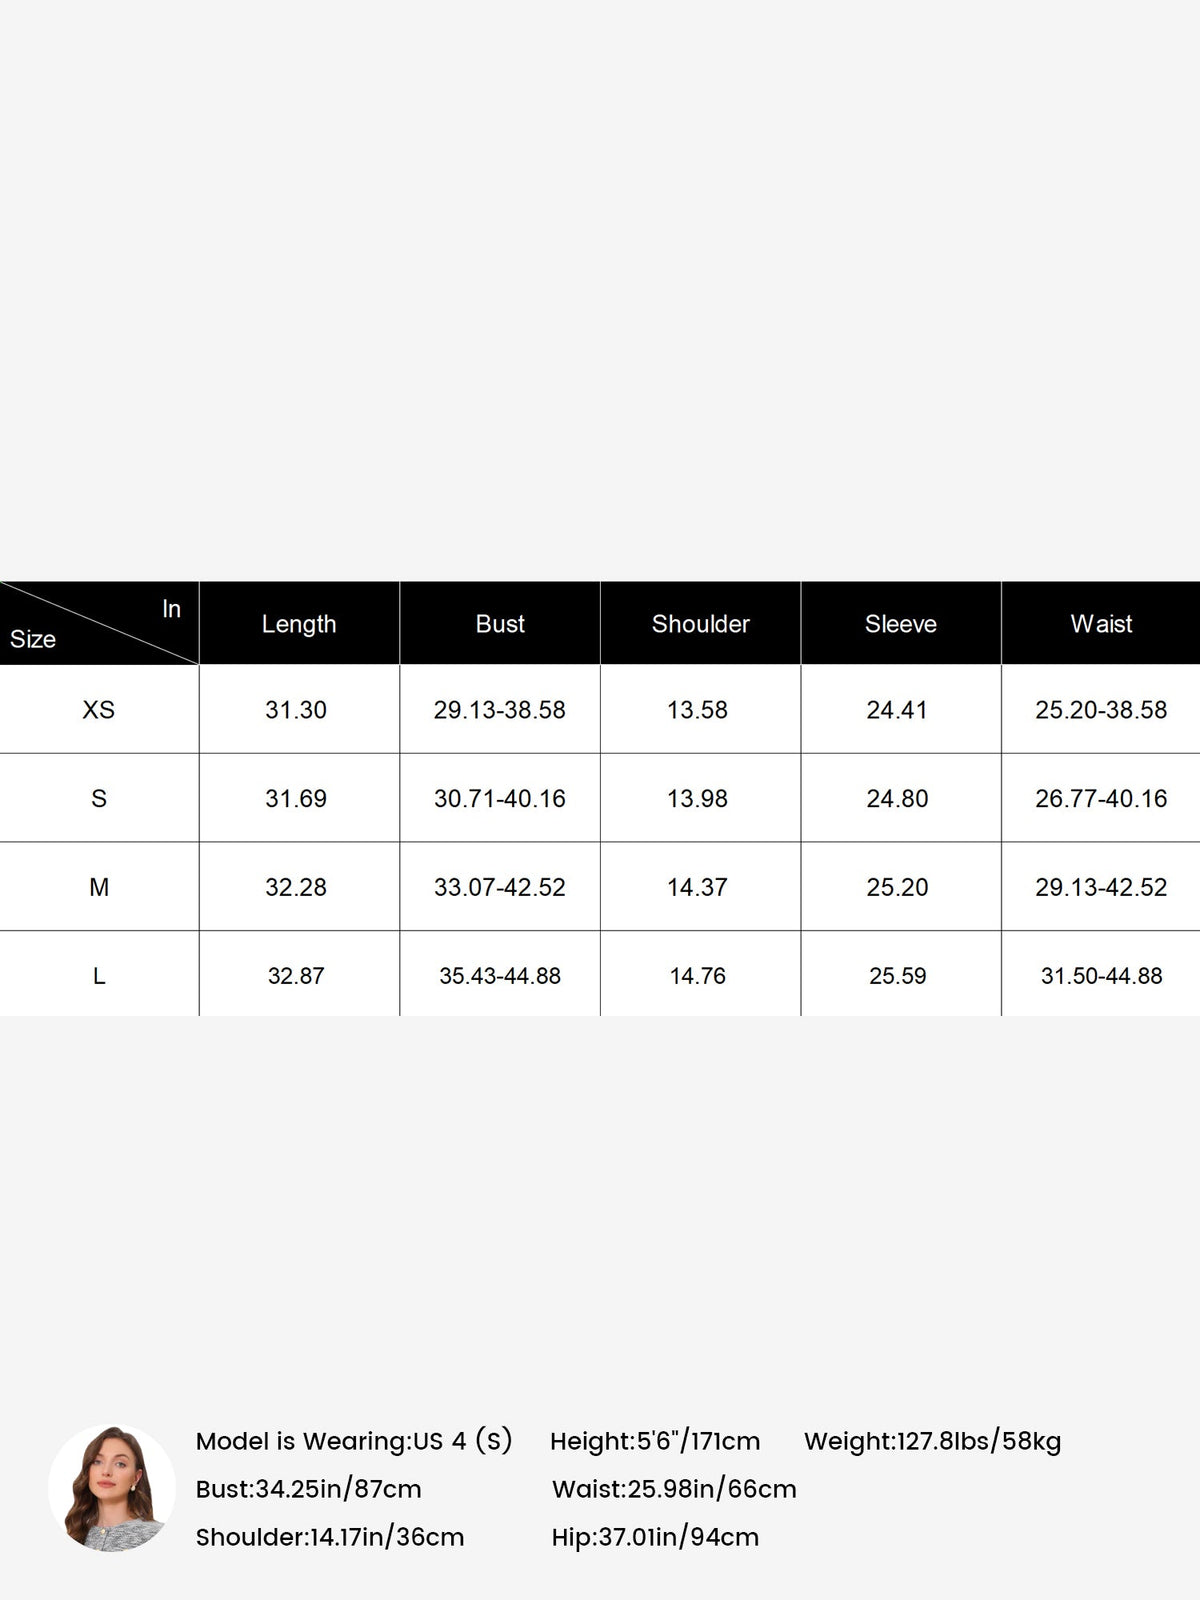Select the Waist column header
This screenshot has height=1600, width=1200.
pos(1101,624)
